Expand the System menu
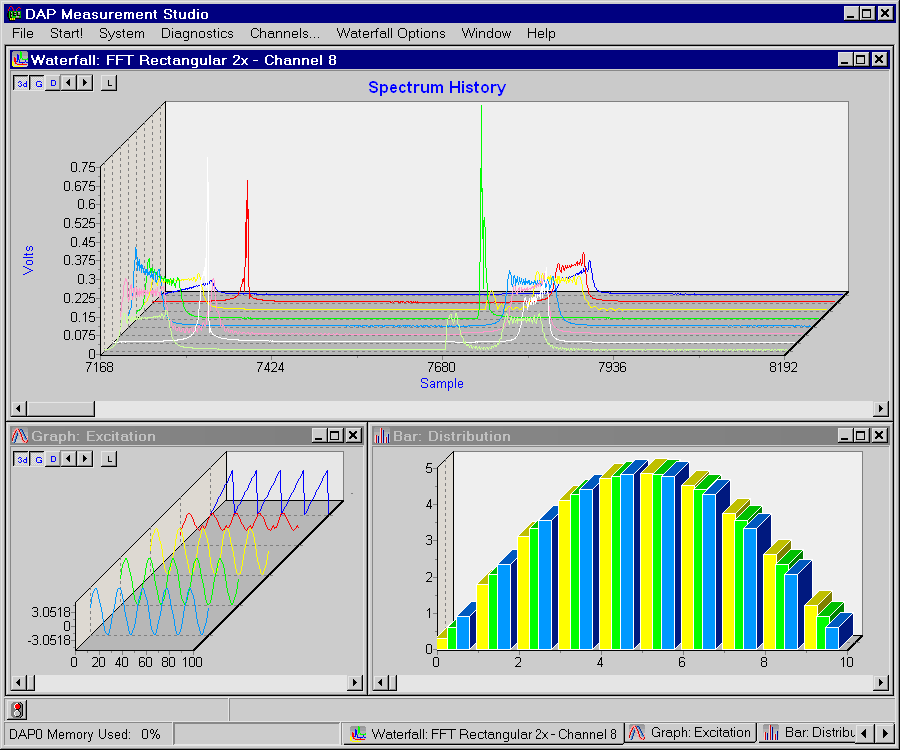Image resolution: width=900 pixels, height=750 pixels. point(121,33)
